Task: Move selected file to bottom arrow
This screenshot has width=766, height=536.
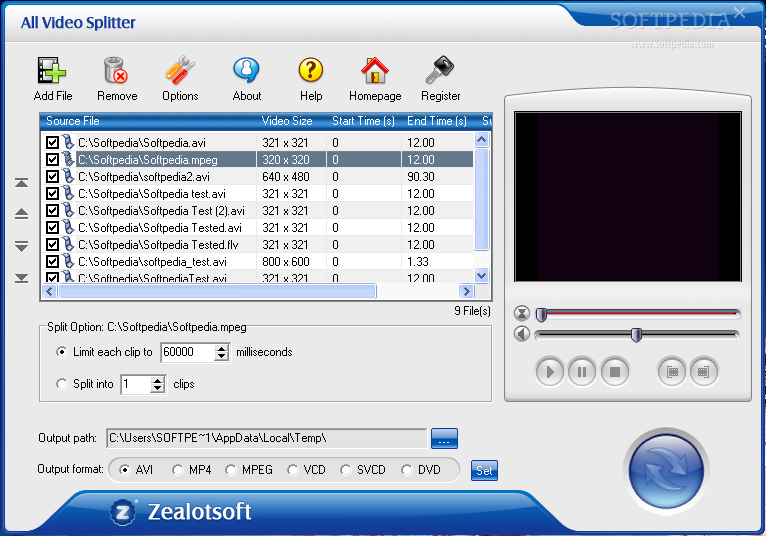Action: (21, 278)
